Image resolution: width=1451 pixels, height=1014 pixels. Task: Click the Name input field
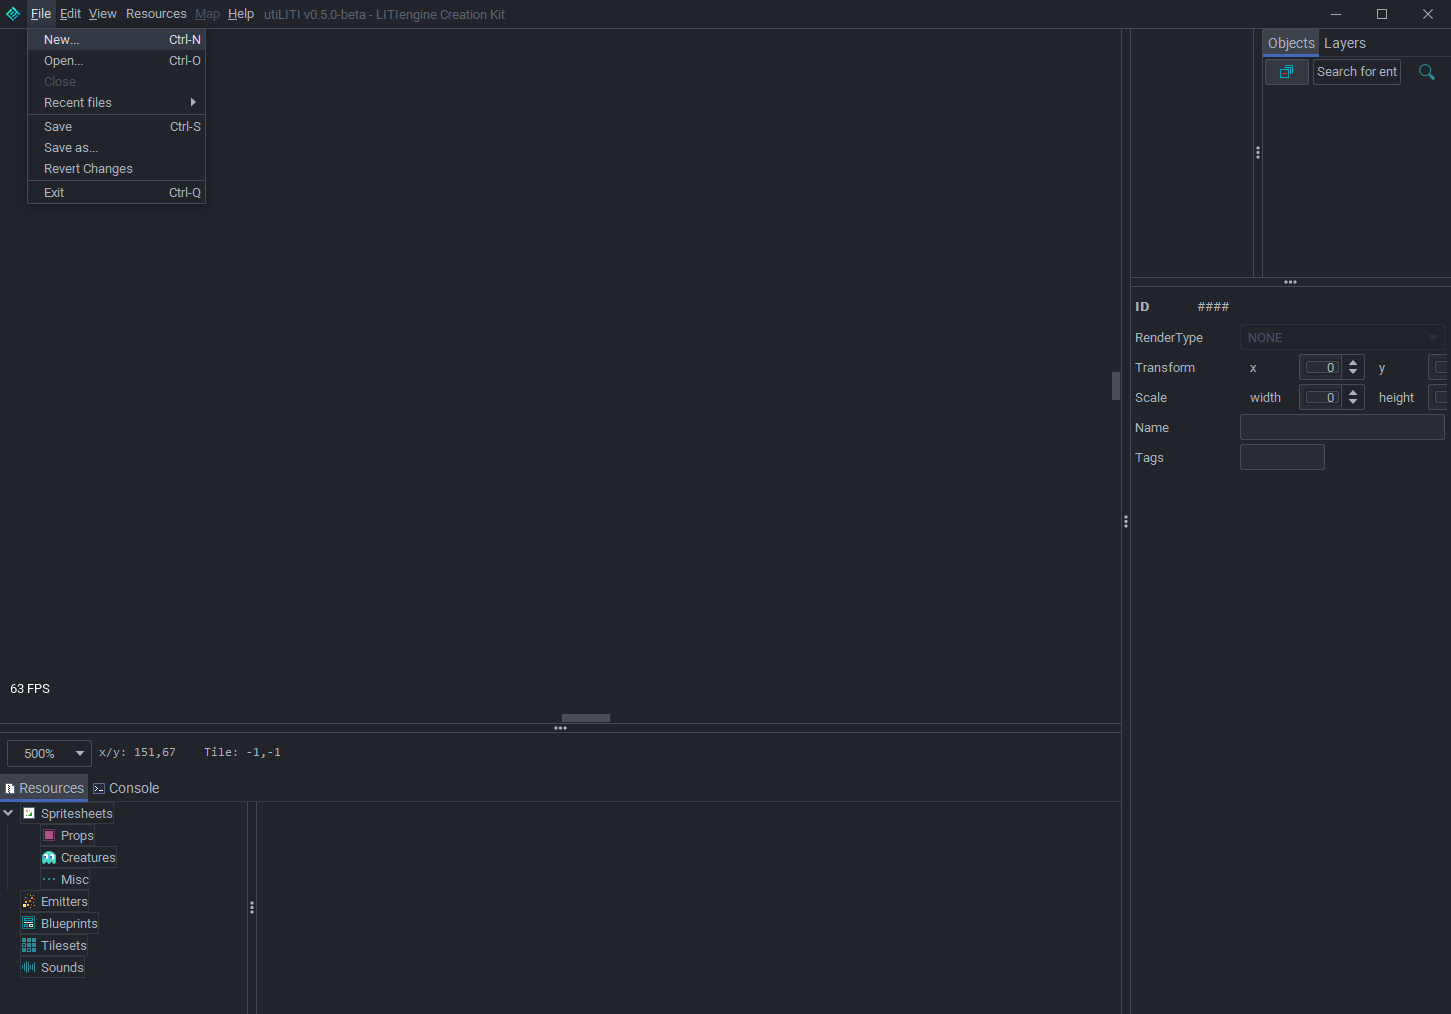[x=1342, y=427]
